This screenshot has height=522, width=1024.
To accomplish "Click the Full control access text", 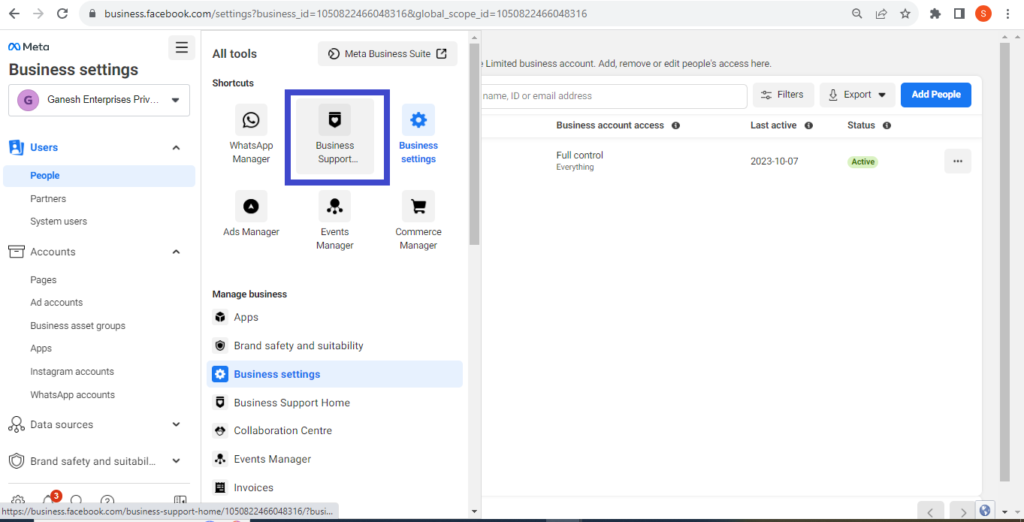I will click(580, 155).
